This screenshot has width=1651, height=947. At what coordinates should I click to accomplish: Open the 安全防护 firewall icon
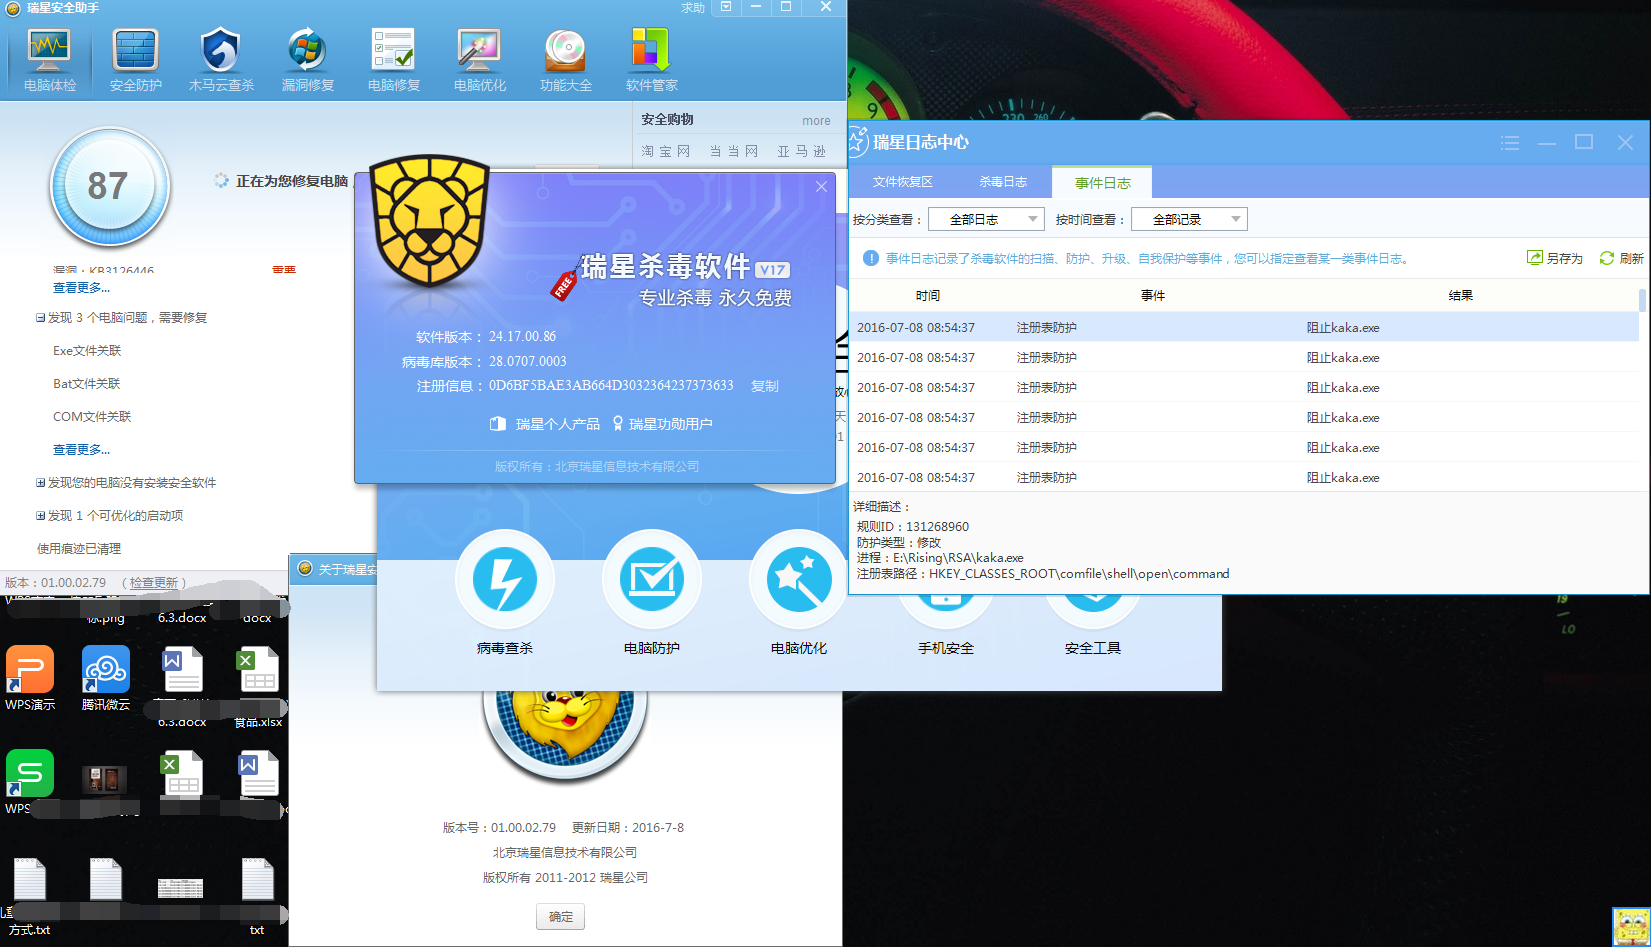coord(135,60)
